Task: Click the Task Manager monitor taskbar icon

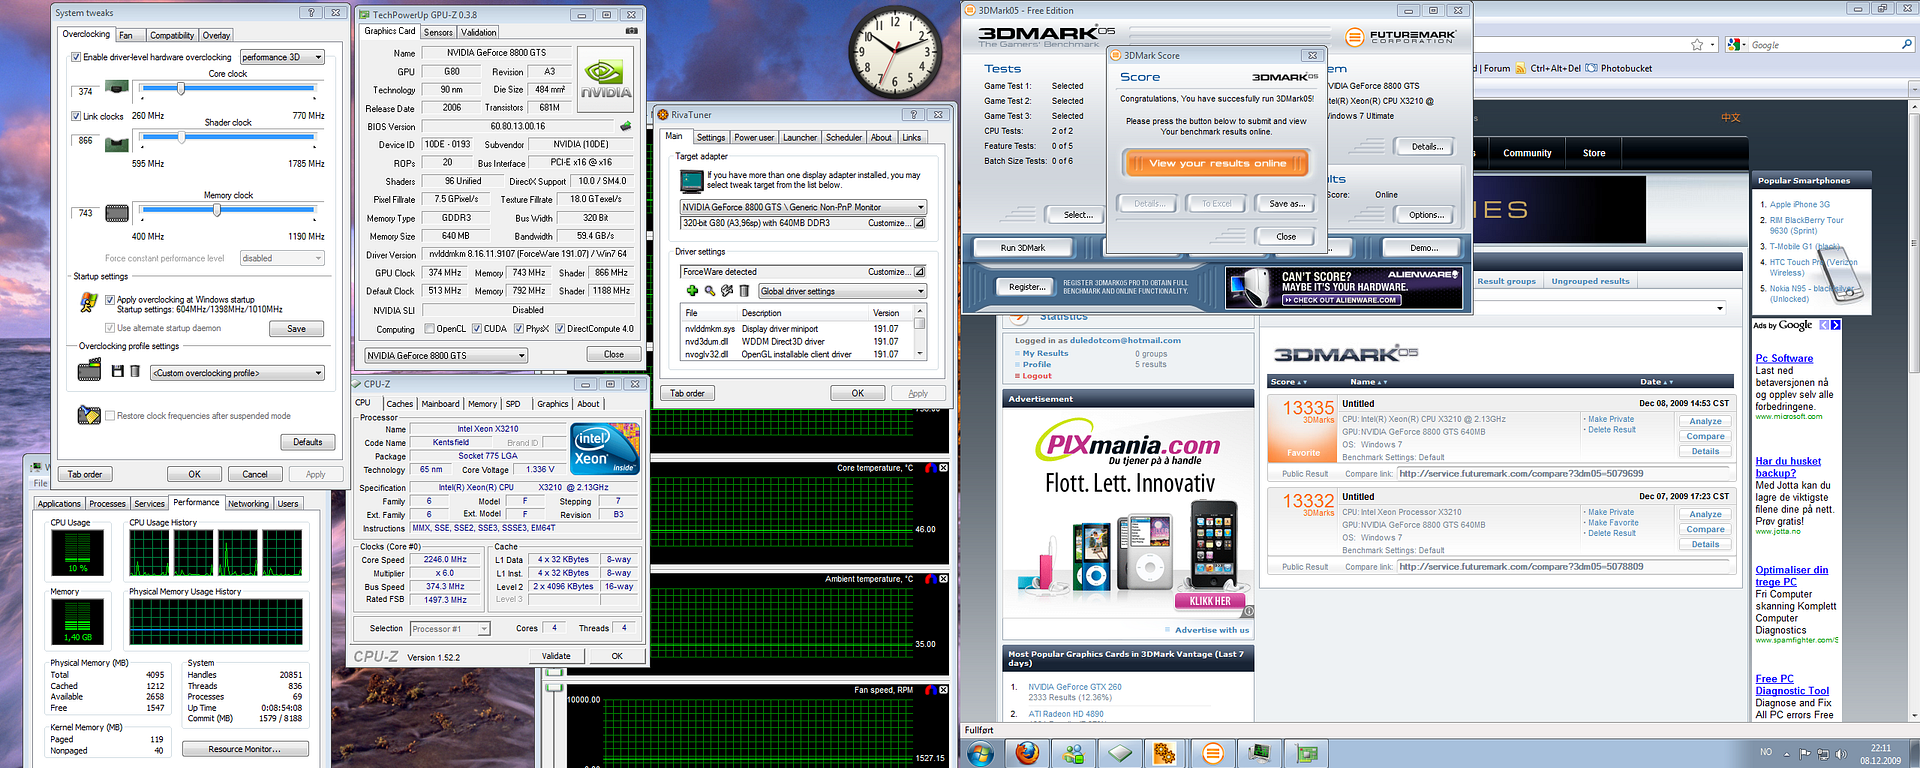Action: tap(1259, 753)
